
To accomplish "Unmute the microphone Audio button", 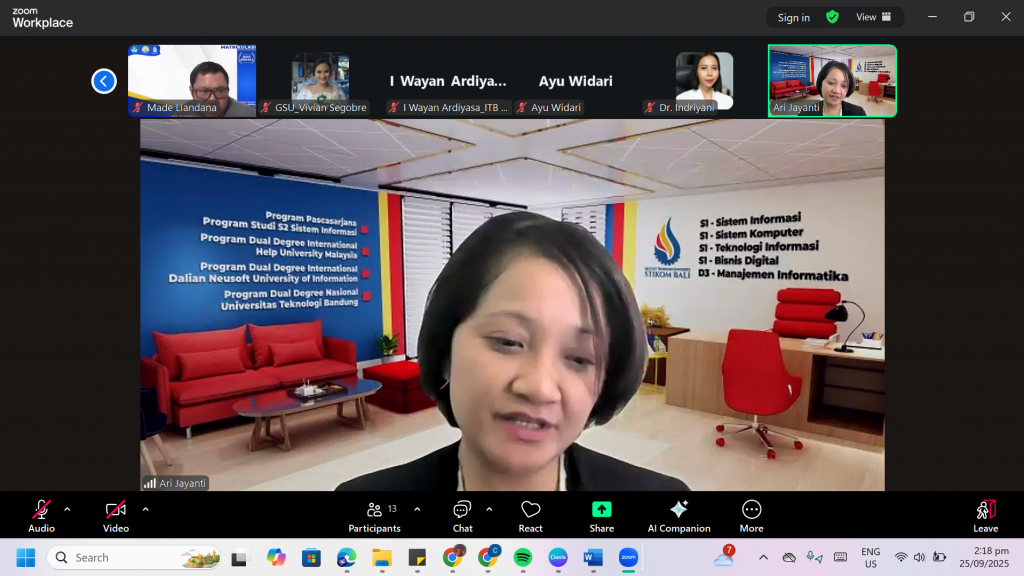I will (x=41, y=516).
